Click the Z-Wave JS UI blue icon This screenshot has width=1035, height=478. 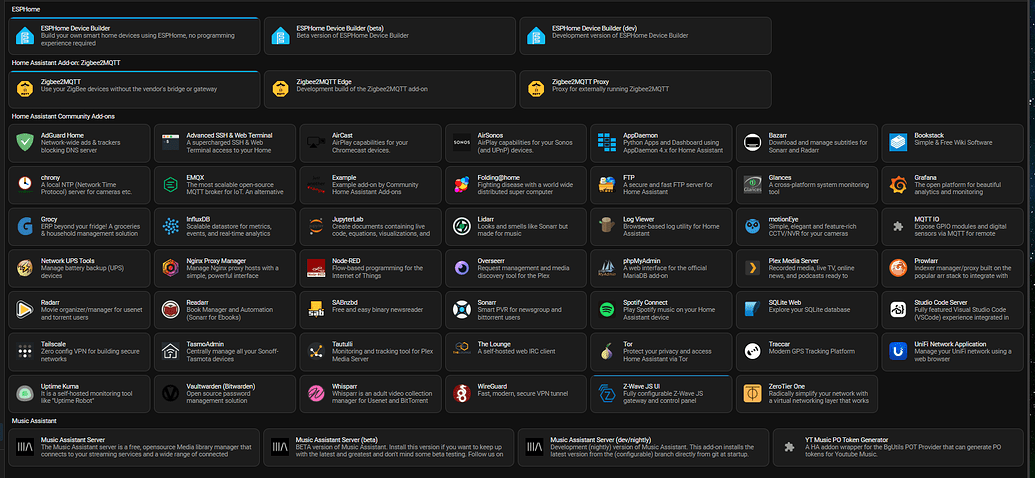607,393
